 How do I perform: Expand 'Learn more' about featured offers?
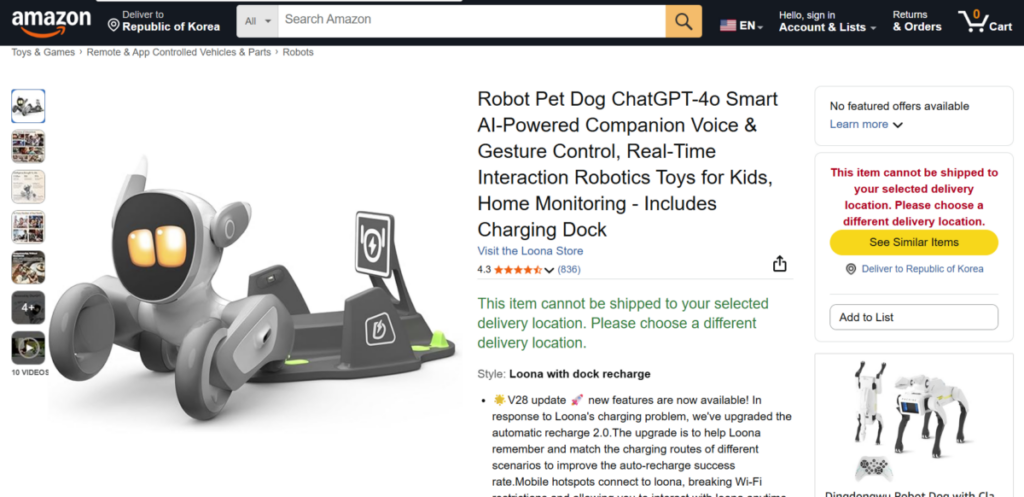point(866,124)
